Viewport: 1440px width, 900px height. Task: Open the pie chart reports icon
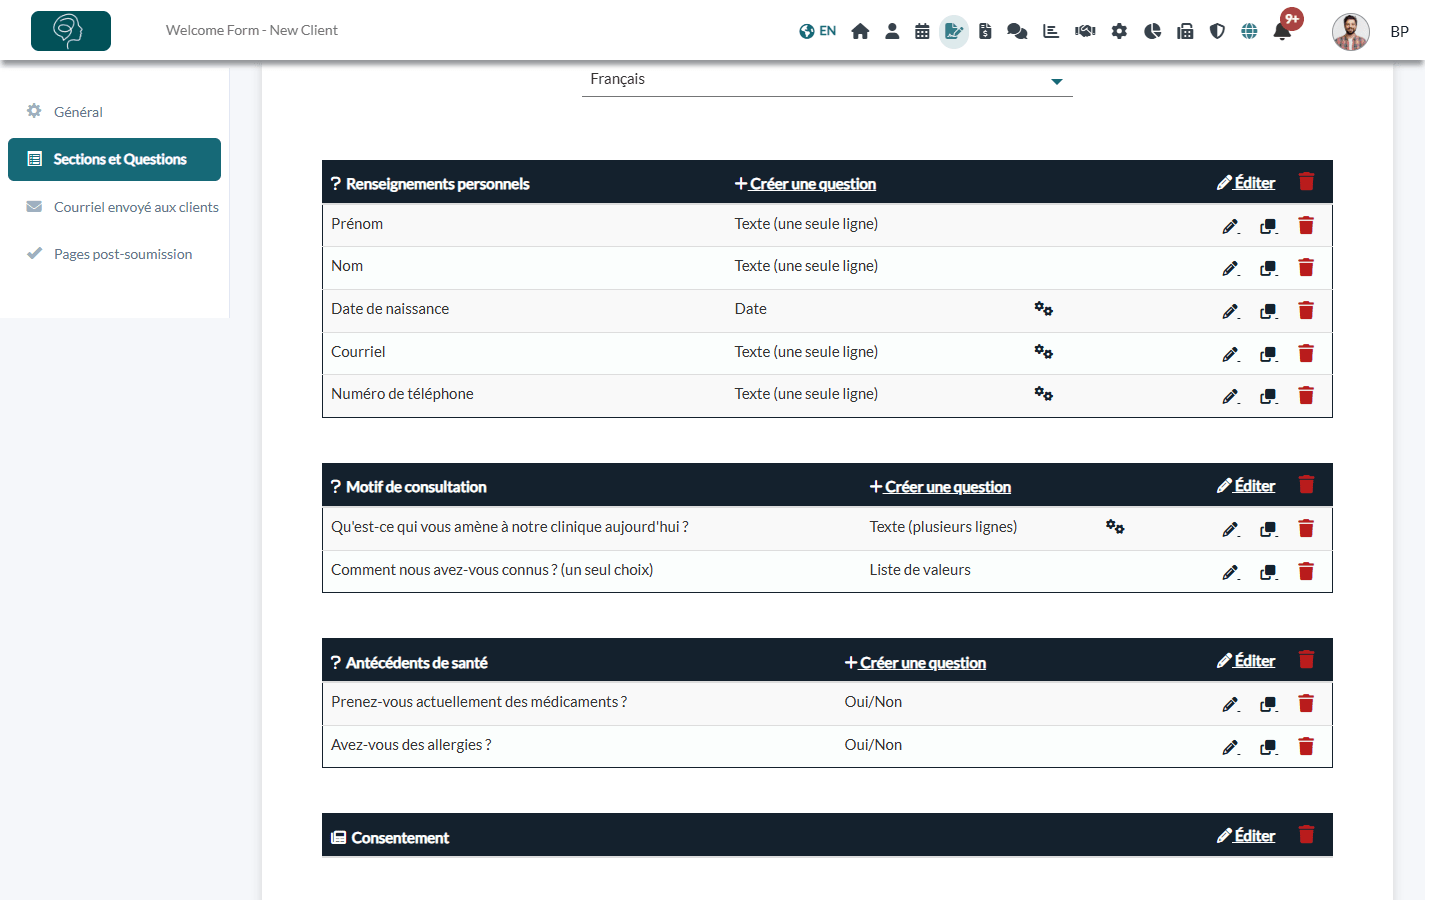[1152, 31]
